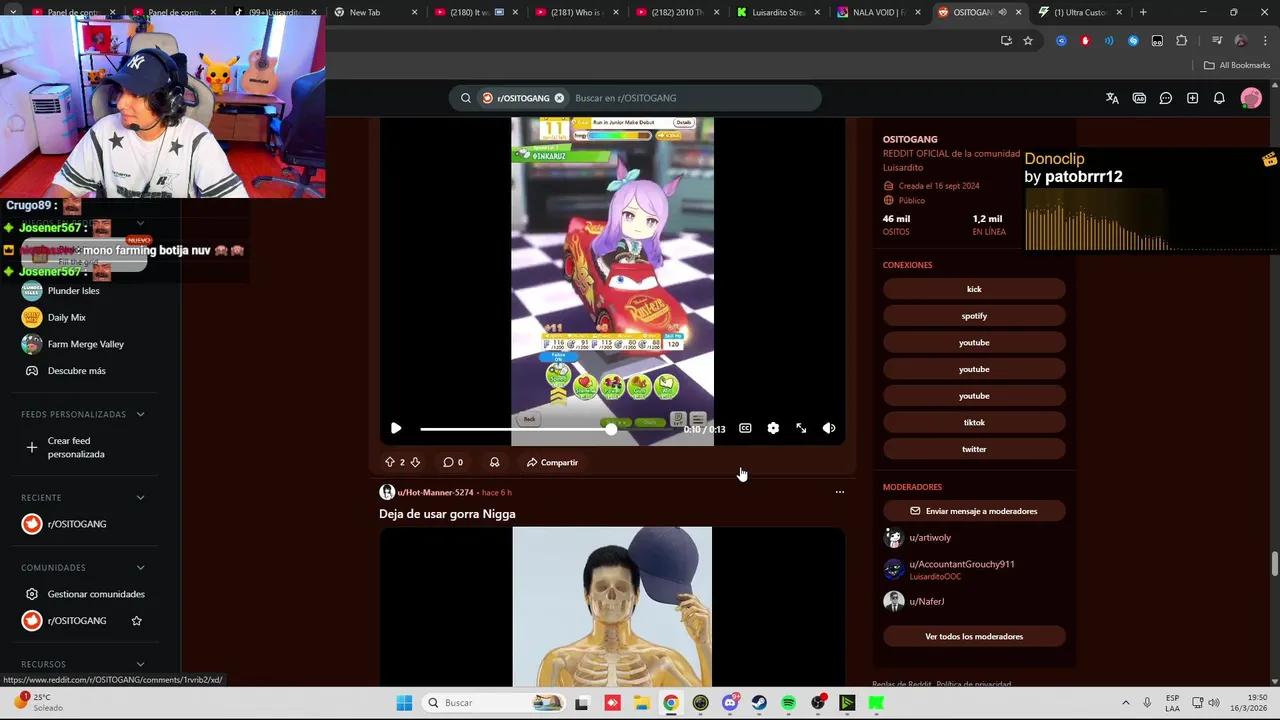Collapse the Comunidades section
The height and width of the screenshot is (720, 1280).
pyautogui.click(x=140, y=567)
